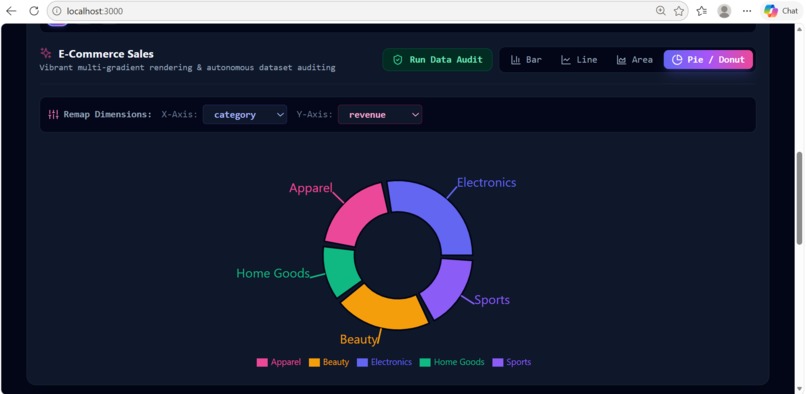This screenshot has height=394, width=806.
Task: Click the Apparel label on the chart
Action: click(310, 188)
